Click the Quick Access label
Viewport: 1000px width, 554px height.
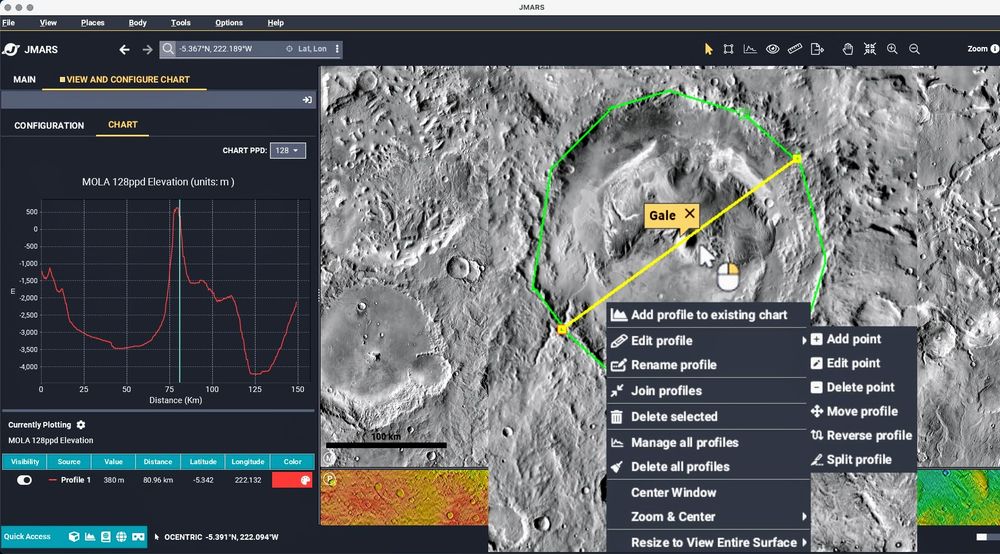tap(27, 537)
